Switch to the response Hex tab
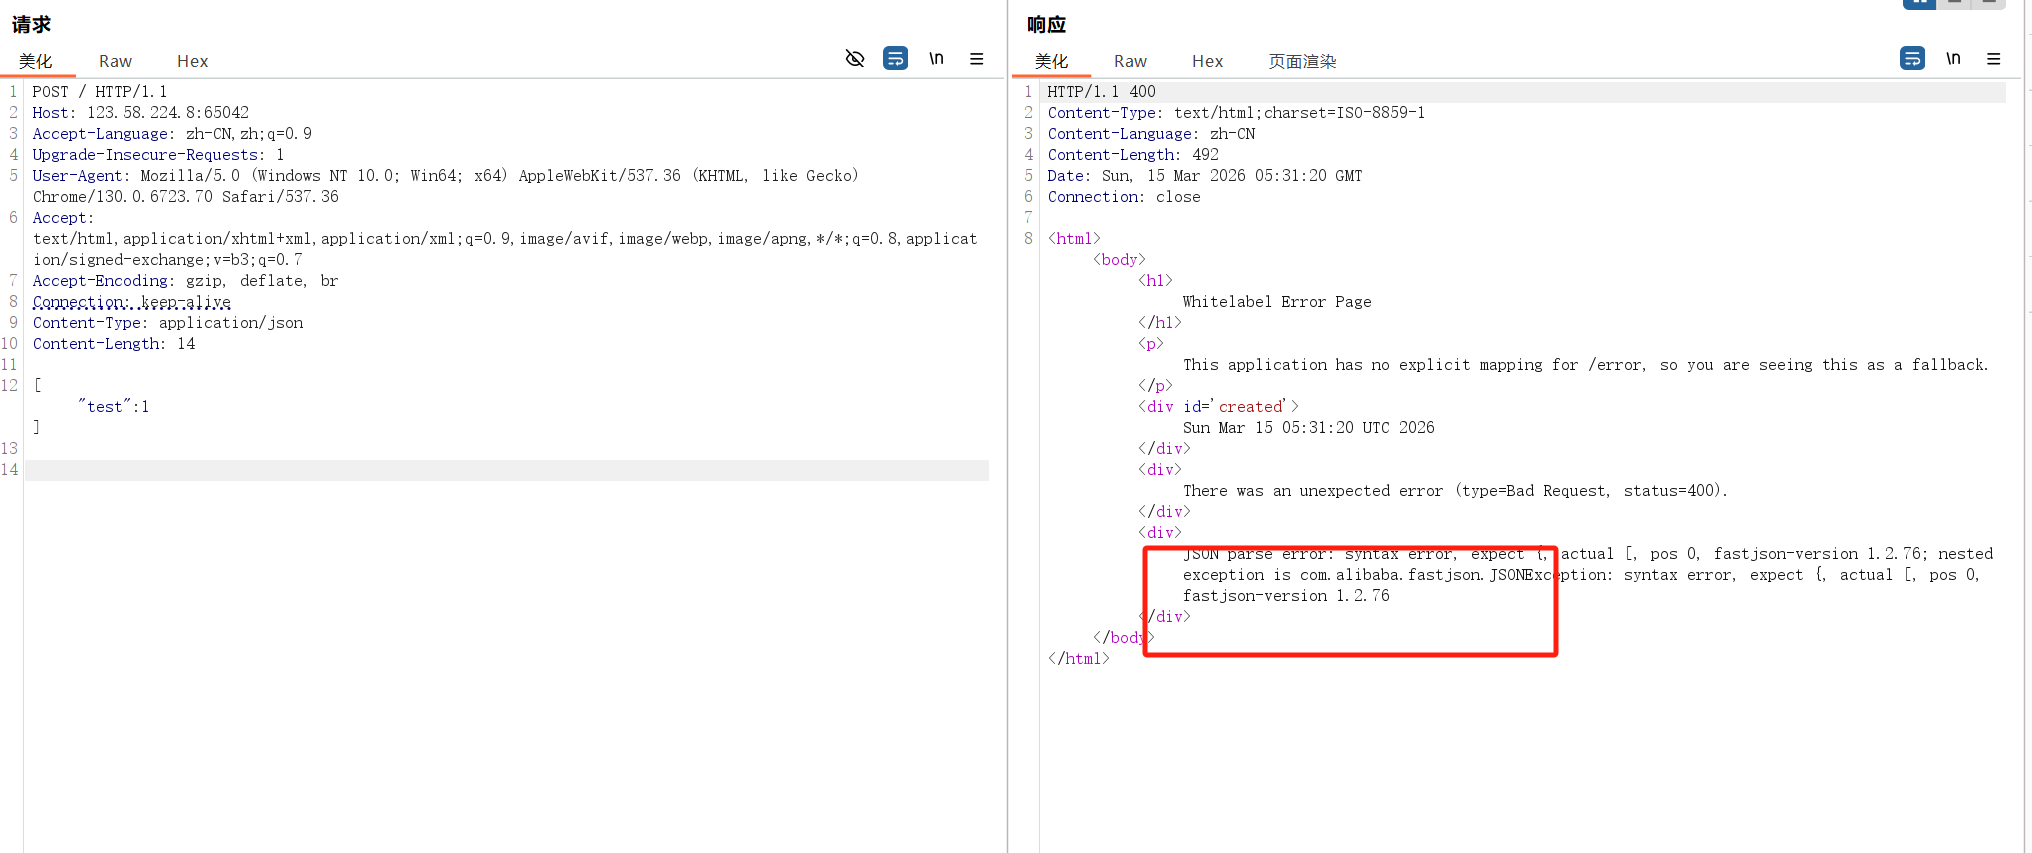 tap(1207, 61)
